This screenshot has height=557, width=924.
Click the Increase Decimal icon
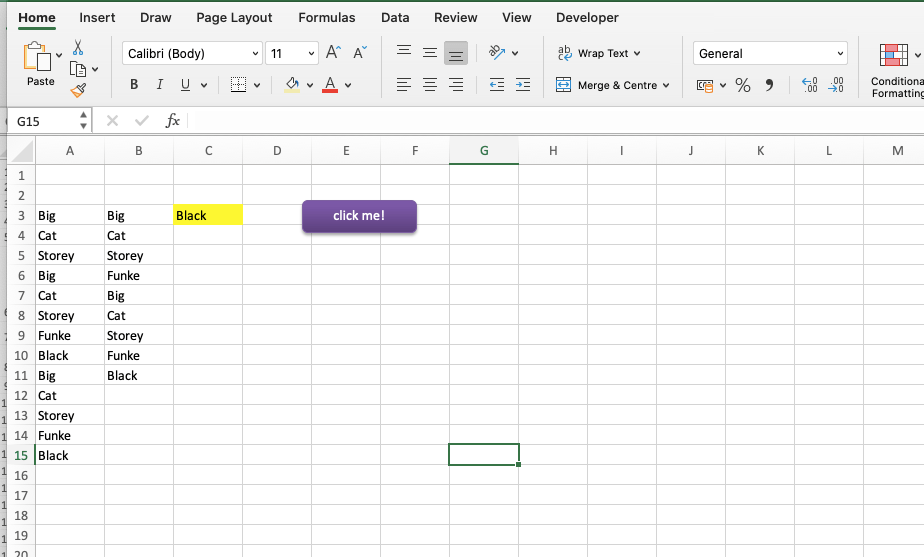[x=810, y=85]
